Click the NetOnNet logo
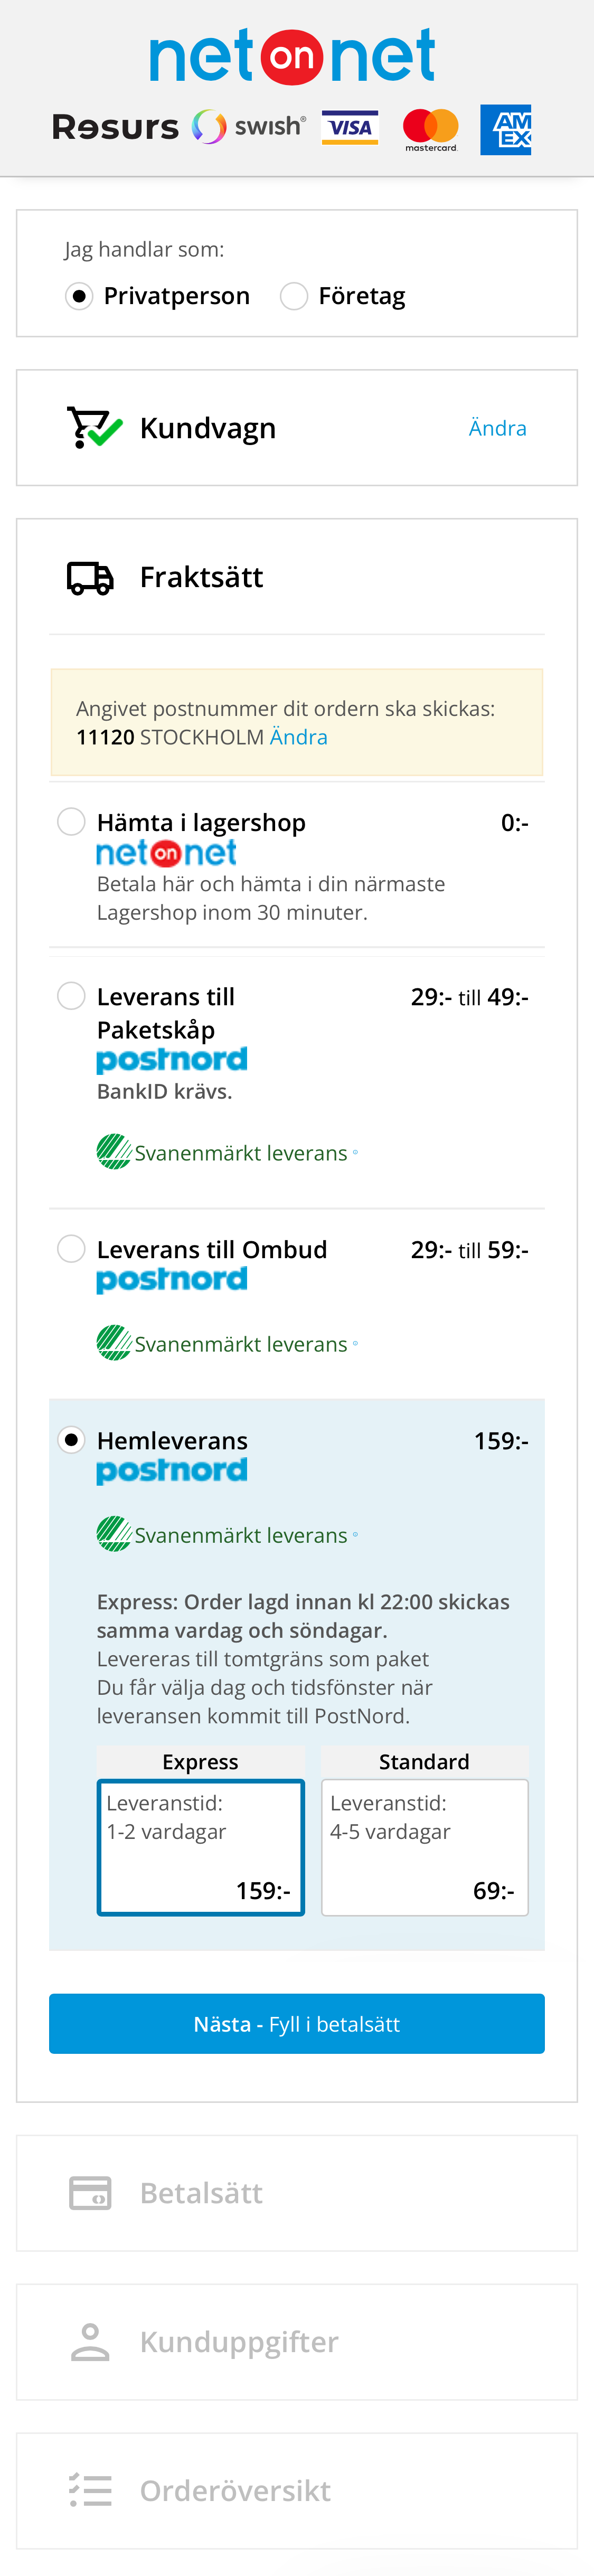This screenshot has height=2576, width=594. (292, 57)
